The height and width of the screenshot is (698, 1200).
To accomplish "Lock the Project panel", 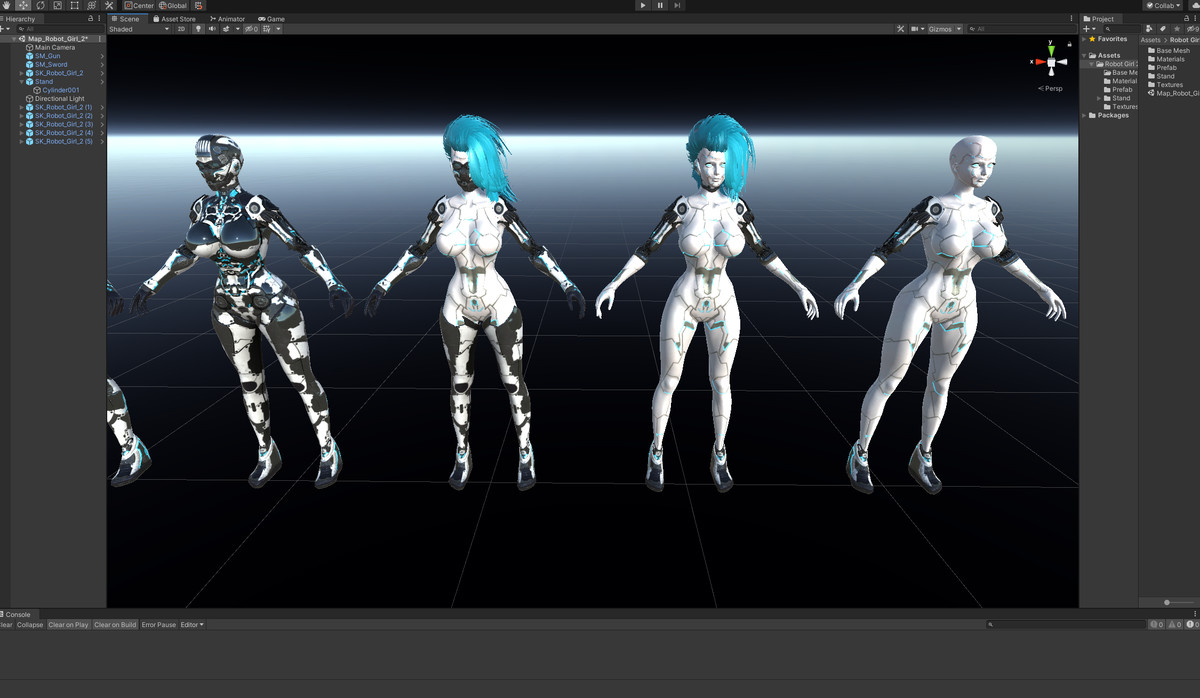I will [x=1187, y=19].
